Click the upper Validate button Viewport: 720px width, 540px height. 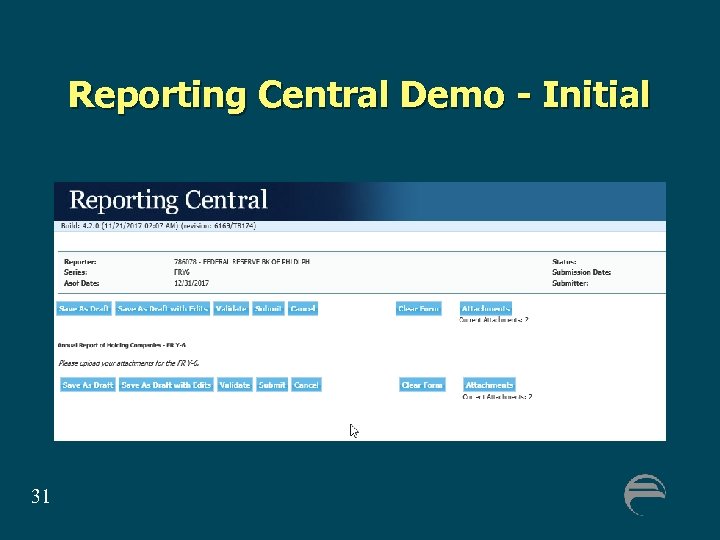pyautogui.click(x=231, y=309)
